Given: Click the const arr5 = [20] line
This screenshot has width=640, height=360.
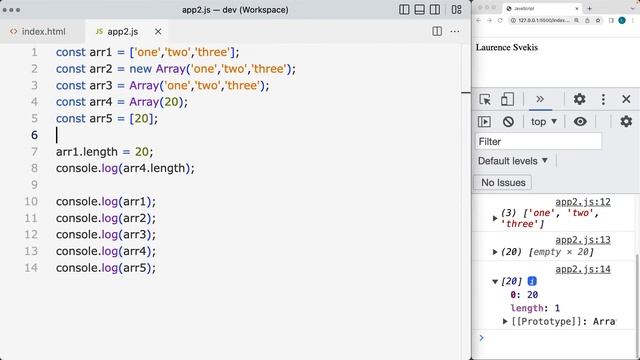Looking at the screenshot, I should pyautogui.click(x=107, y=118).
